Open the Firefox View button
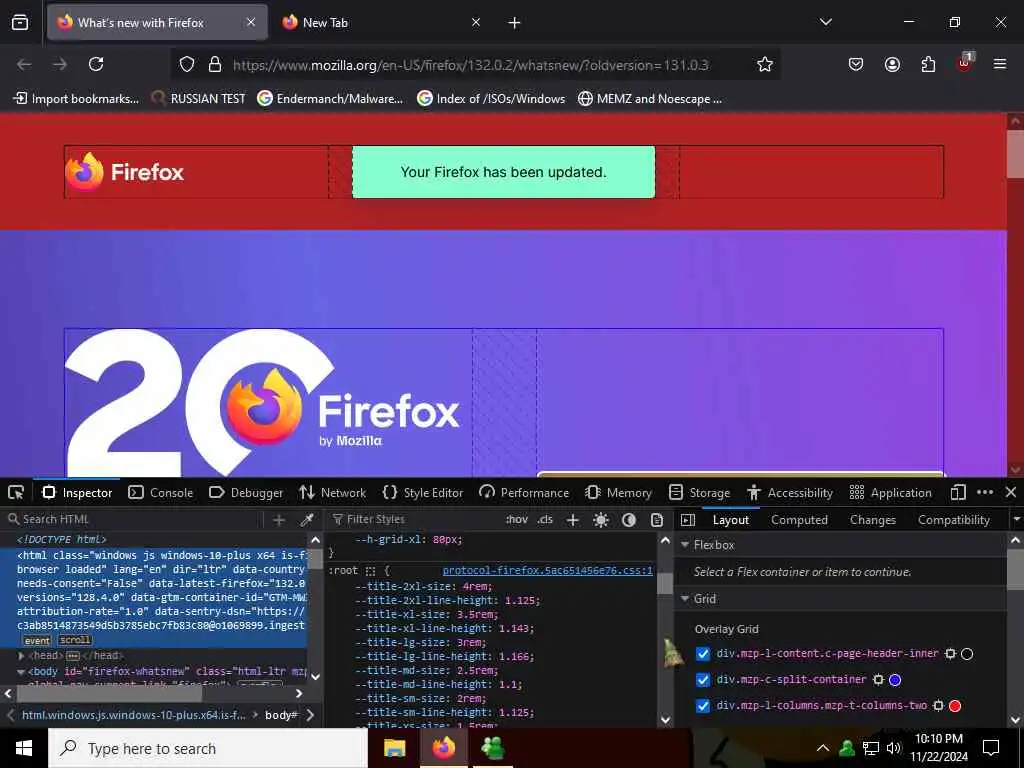Screen dimensions: 1024x768 pyautogui.click(x=20, y=23)
